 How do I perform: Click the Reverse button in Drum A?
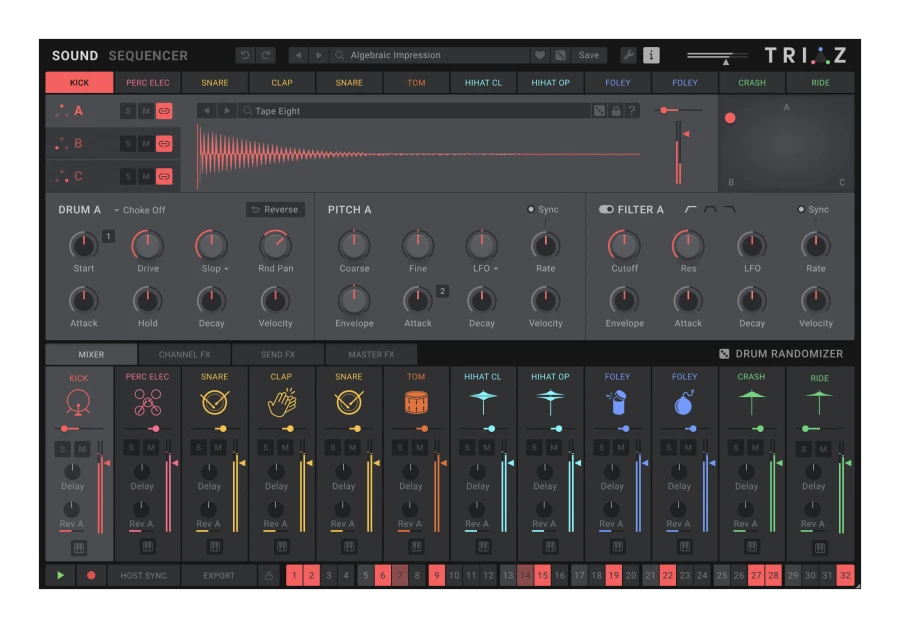(276, 210)
